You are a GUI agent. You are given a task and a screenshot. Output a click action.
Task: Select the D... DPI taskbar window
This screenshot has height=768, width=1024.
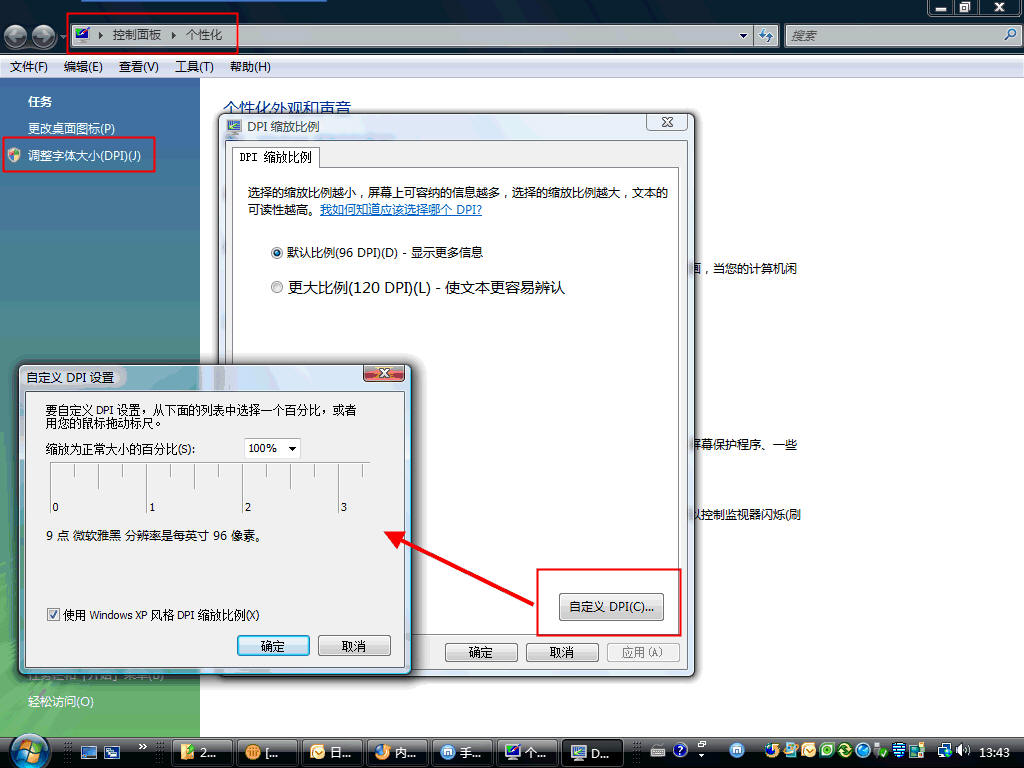point(592,752)
